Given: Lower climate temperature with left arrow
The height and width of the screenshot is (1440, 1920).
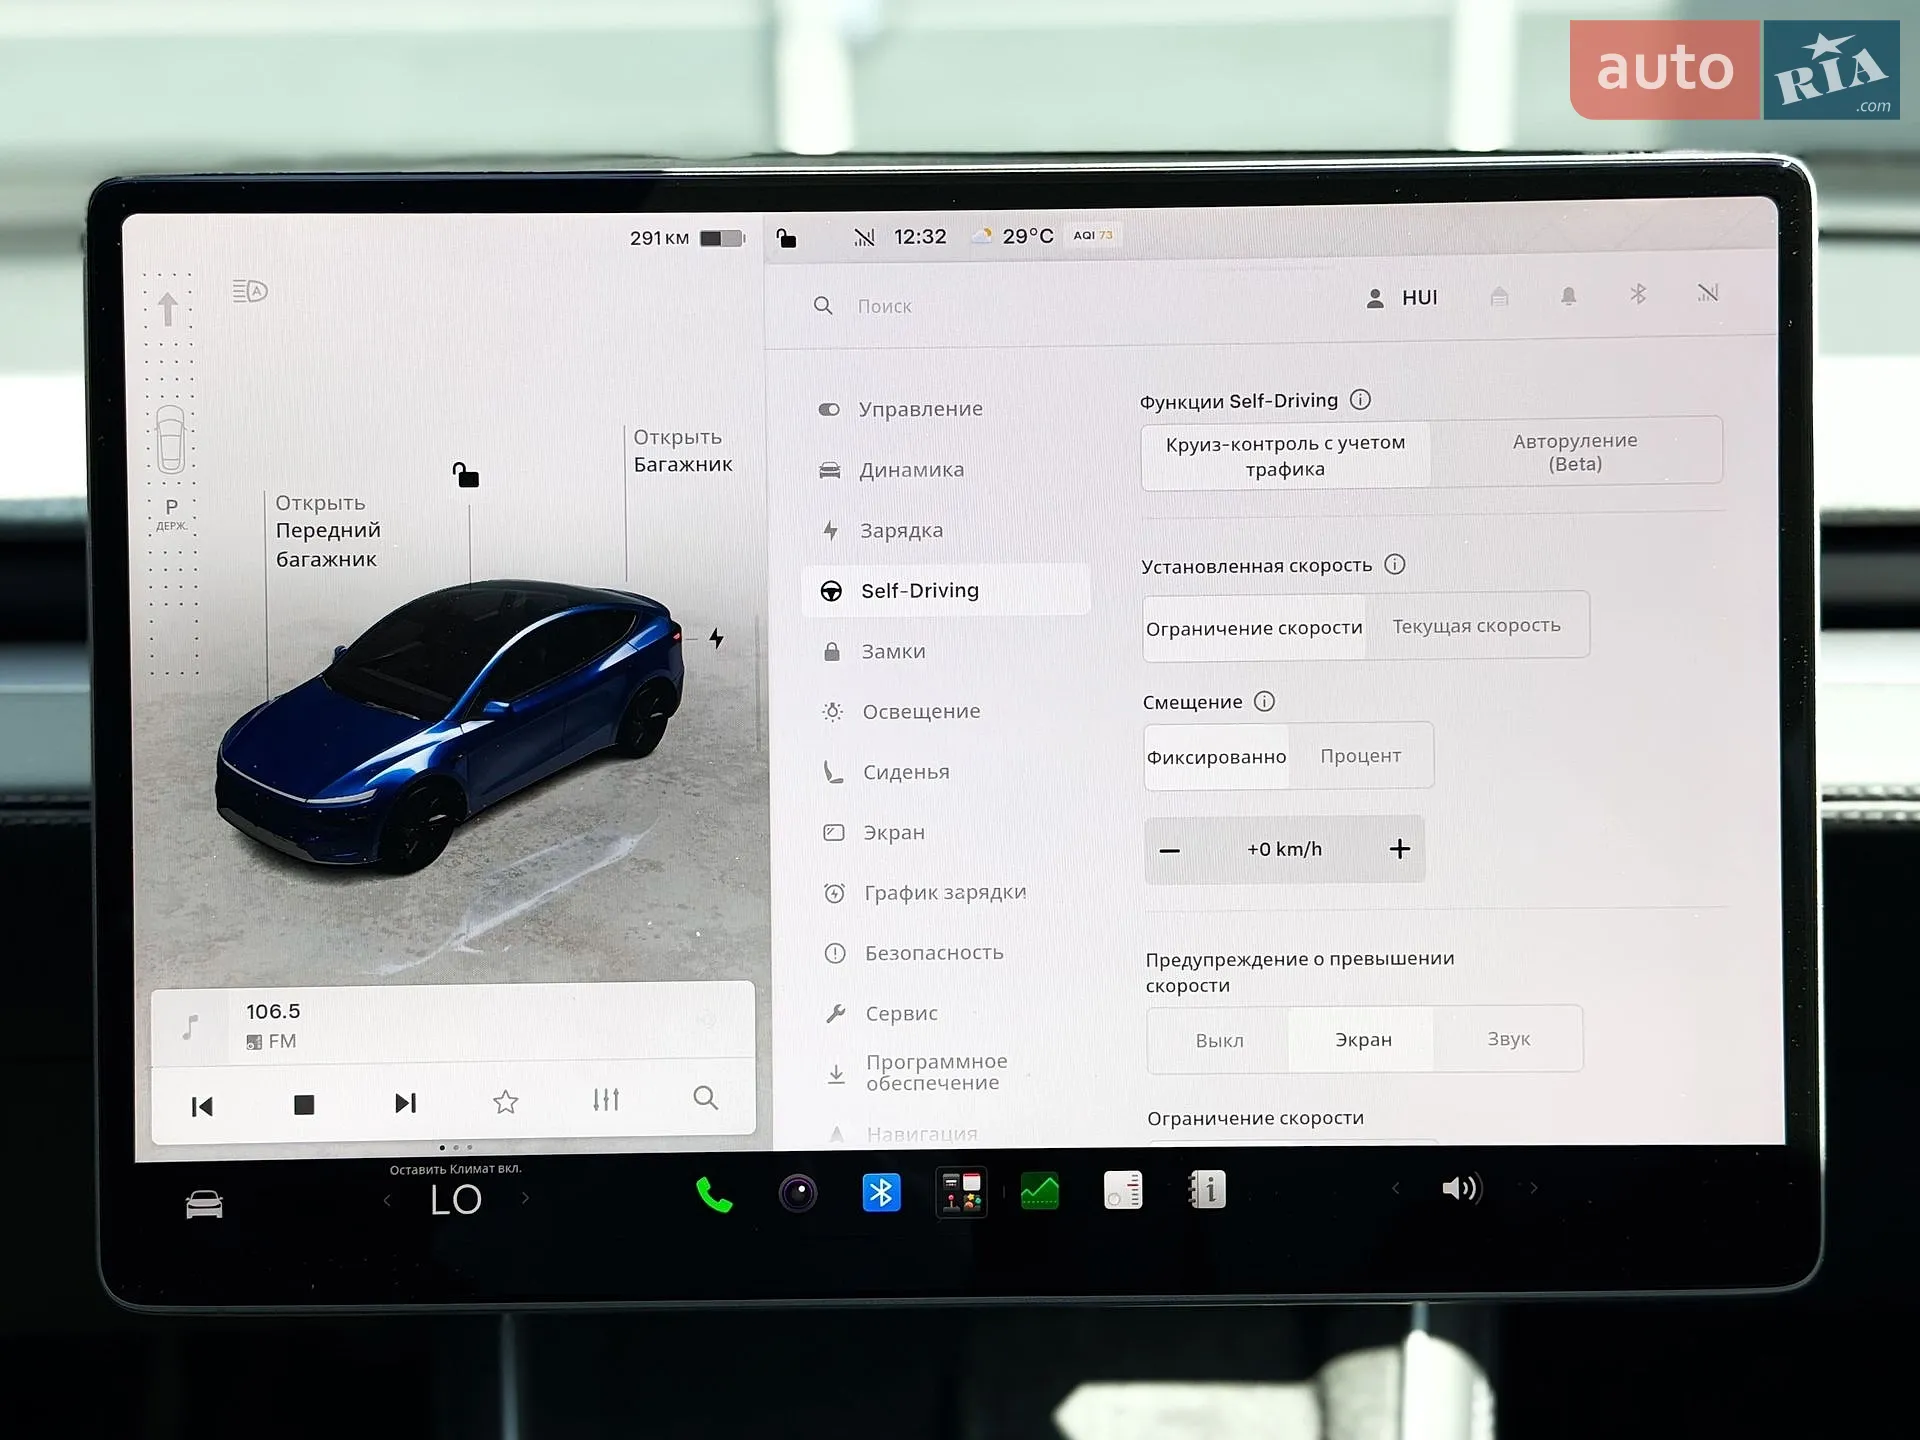Looking at the screenshot, I should (x=388, y=1200).
